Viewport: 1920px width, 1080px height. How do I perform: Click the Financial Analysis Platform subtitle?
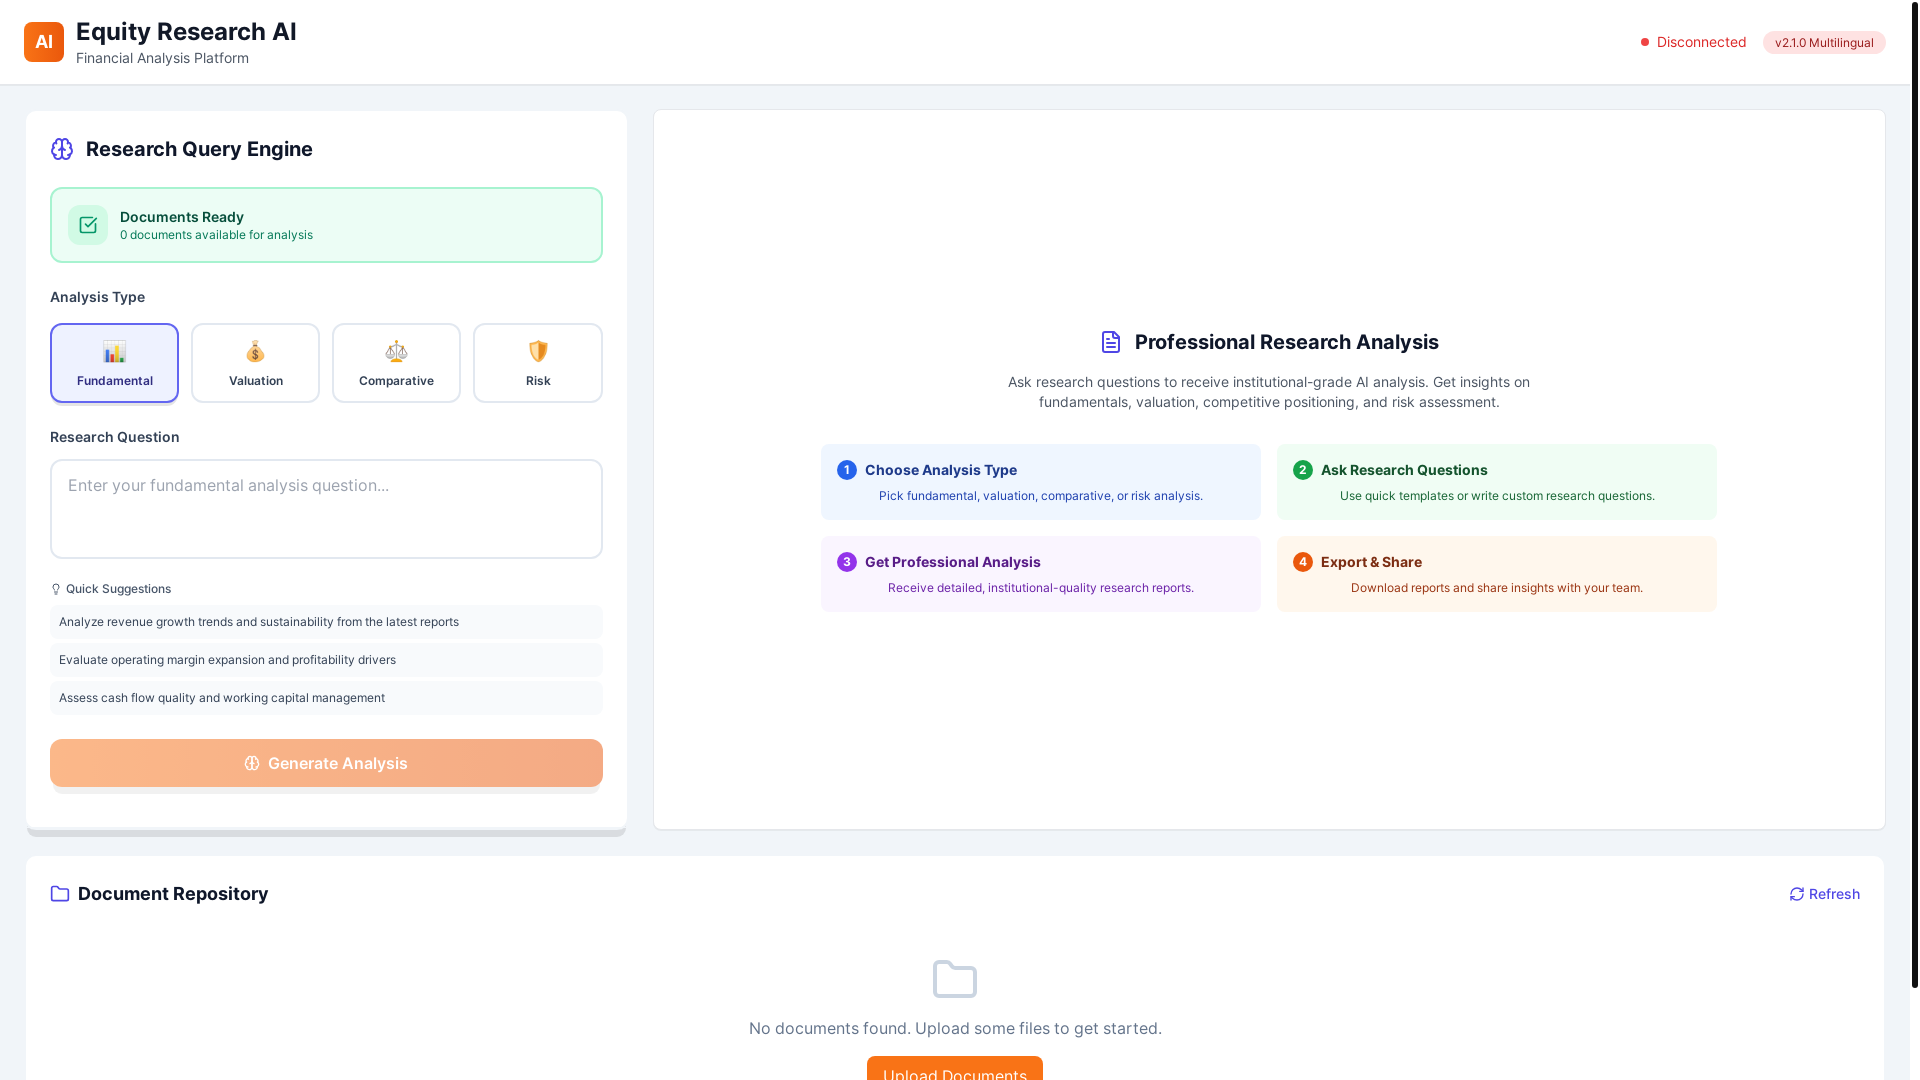click(162, 58)
